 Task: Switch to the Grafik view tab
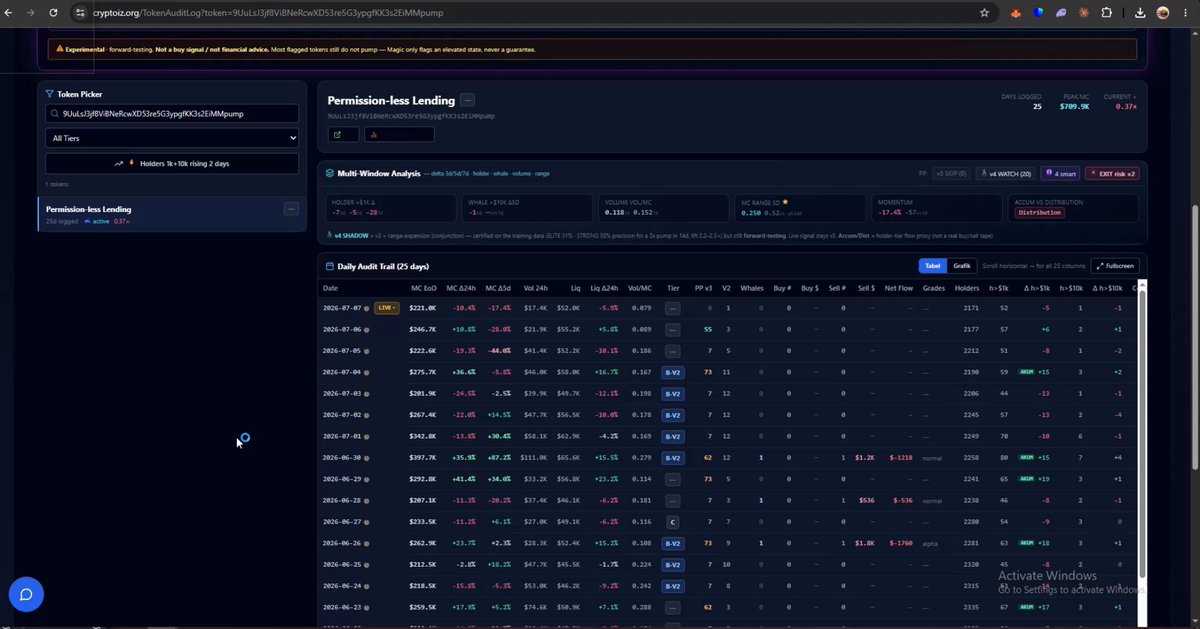pyautogui.click(x=962, y=266)
